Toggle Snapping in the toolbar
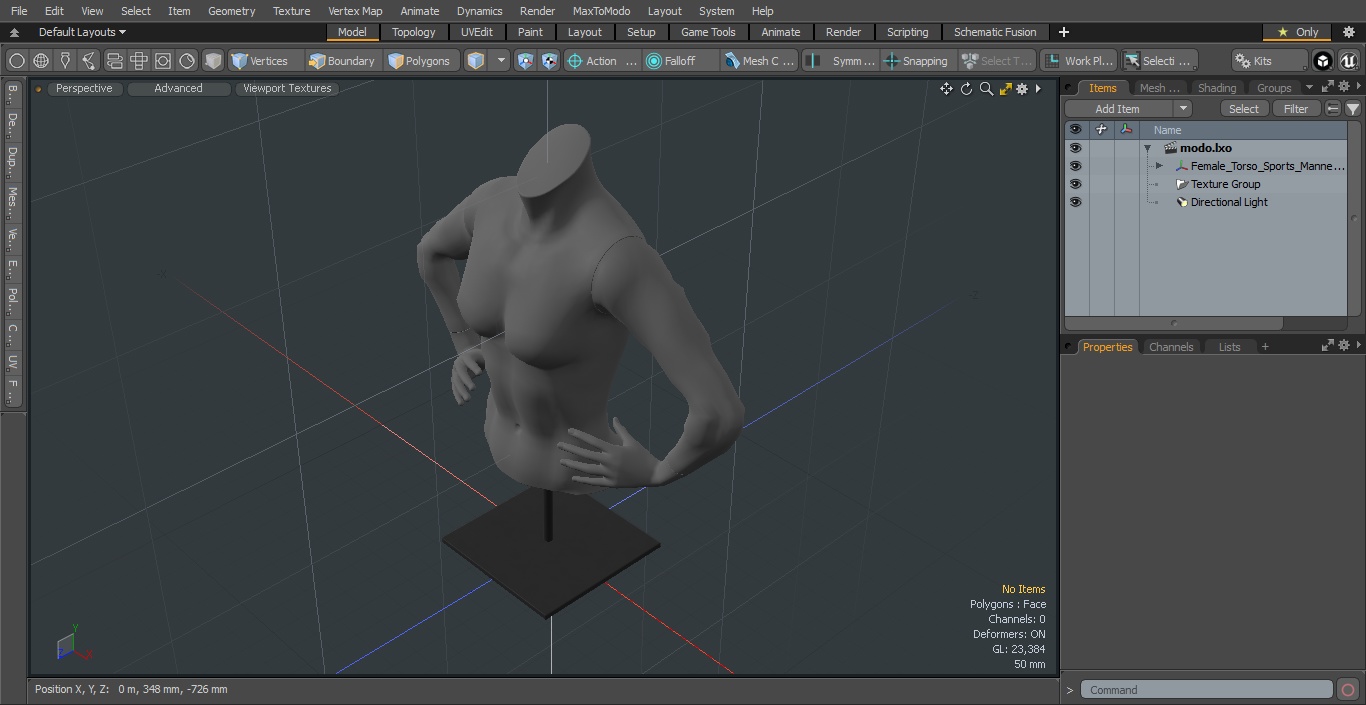 coord(916,61)
